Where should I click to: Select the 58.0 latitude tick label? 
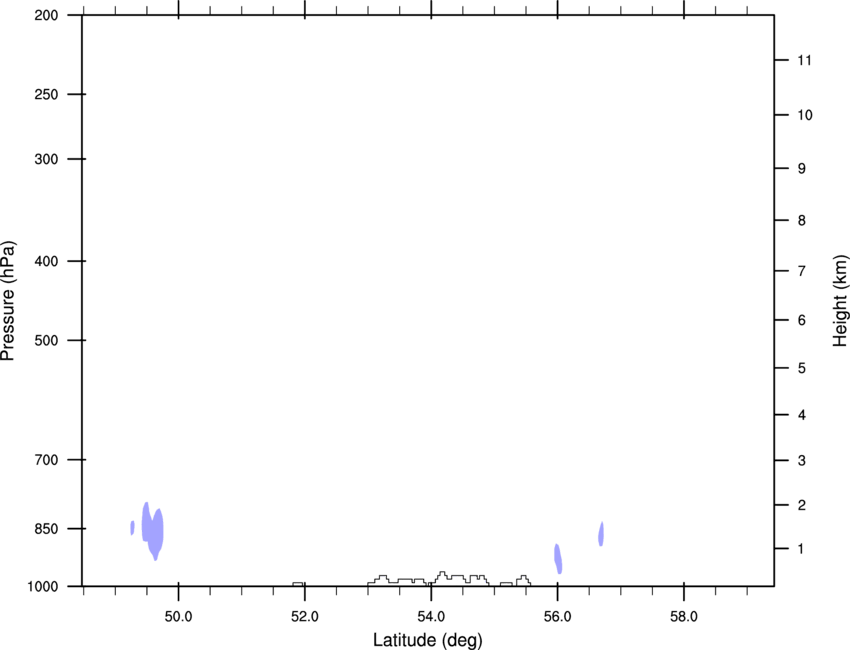[683, 615]
